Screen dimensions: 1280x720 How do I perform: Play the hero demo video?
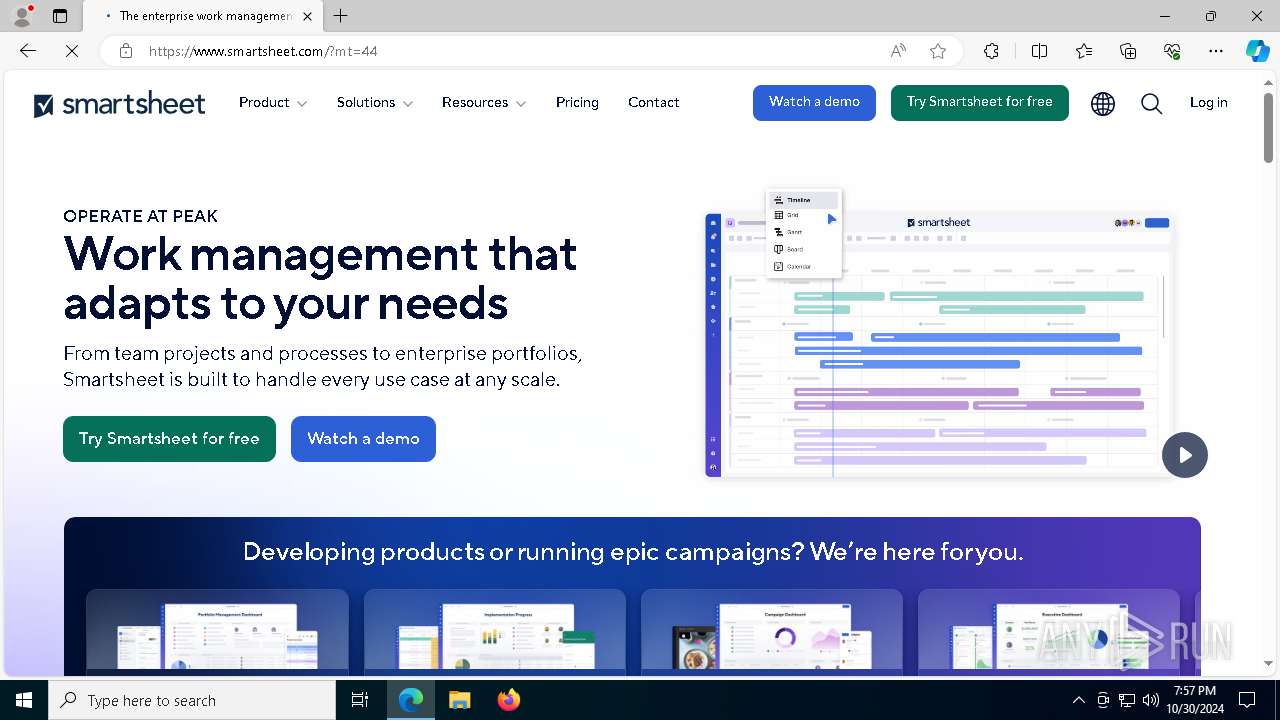point(1185,455)
